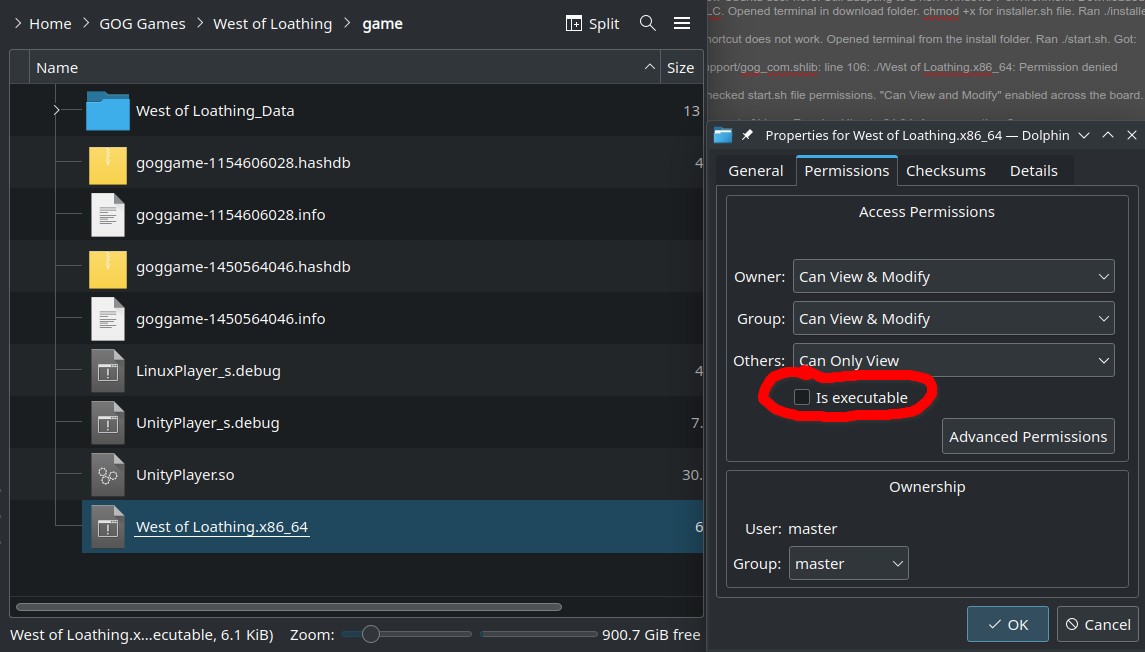Pin the Properties dialog with the pin icon
Image resolution: width=1145 pixels, height=652 pixels.
[747, 135]
